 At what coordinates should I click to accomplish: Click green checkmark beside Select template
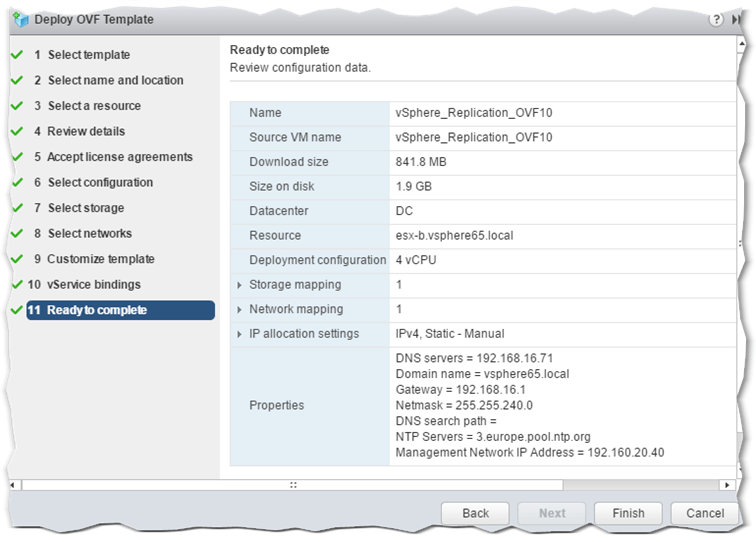click(x=17, y=54)
